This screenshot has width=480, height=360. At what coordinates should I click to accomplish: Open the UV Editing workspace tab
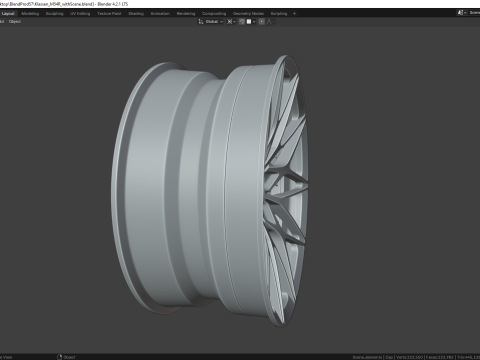(x=80, y=14)
